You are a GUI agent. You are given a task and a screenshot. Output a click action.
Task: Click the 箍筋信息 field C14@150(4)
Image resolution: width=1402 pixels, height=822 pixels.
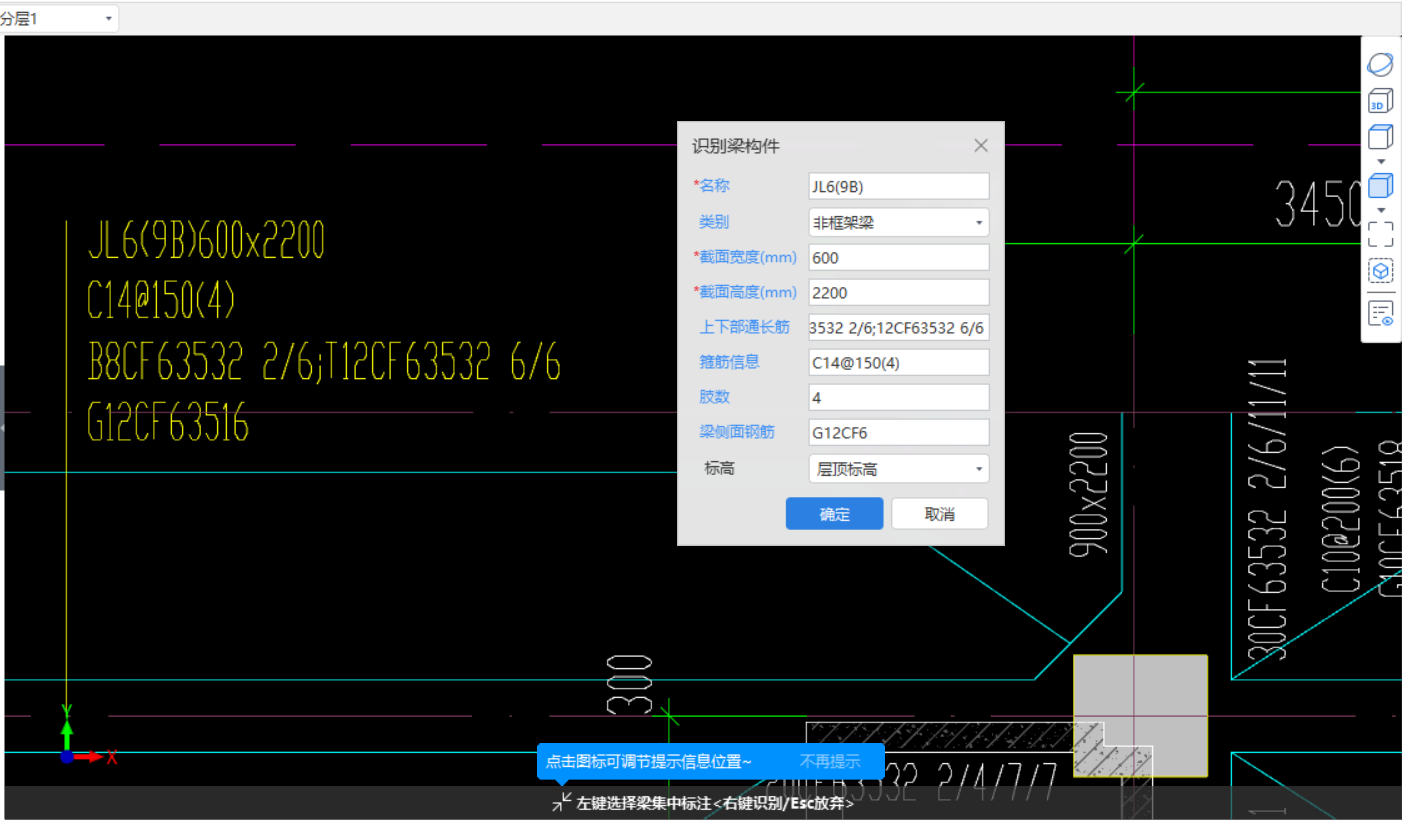[x=899, y=362]
